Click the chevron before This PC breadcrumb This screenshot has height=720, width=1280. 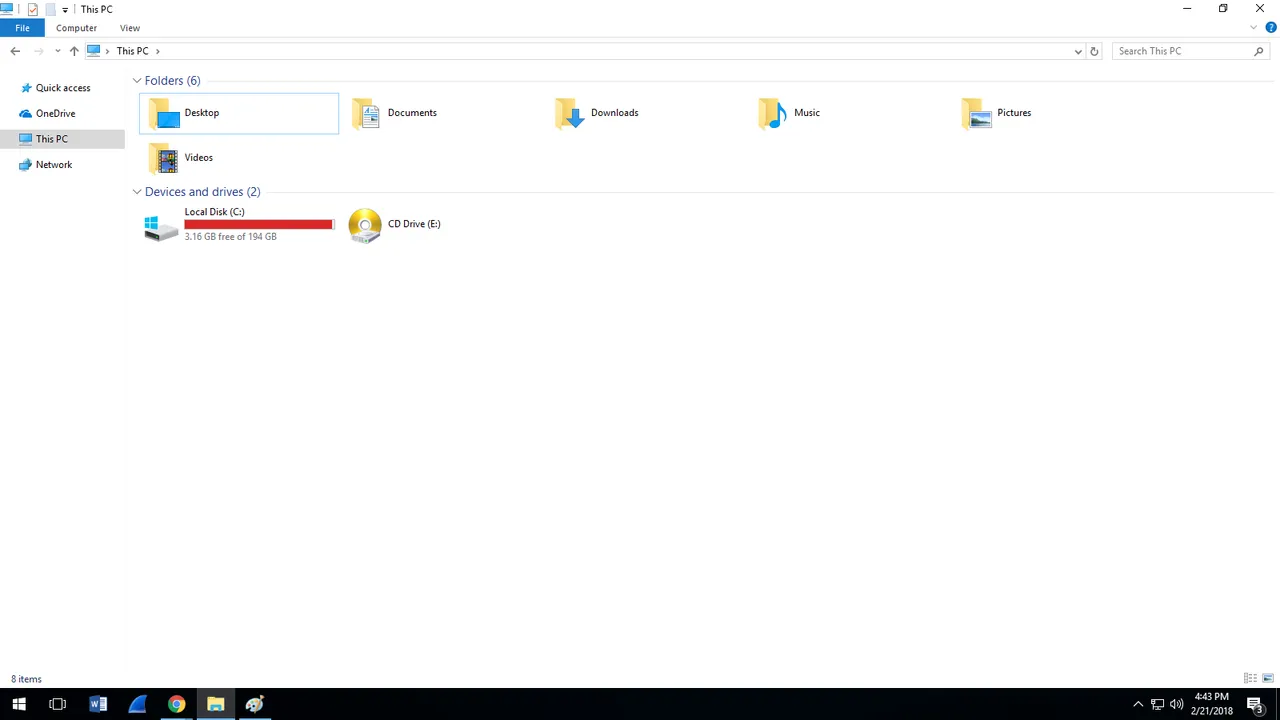pyautogui.click(x=108, y=51)
